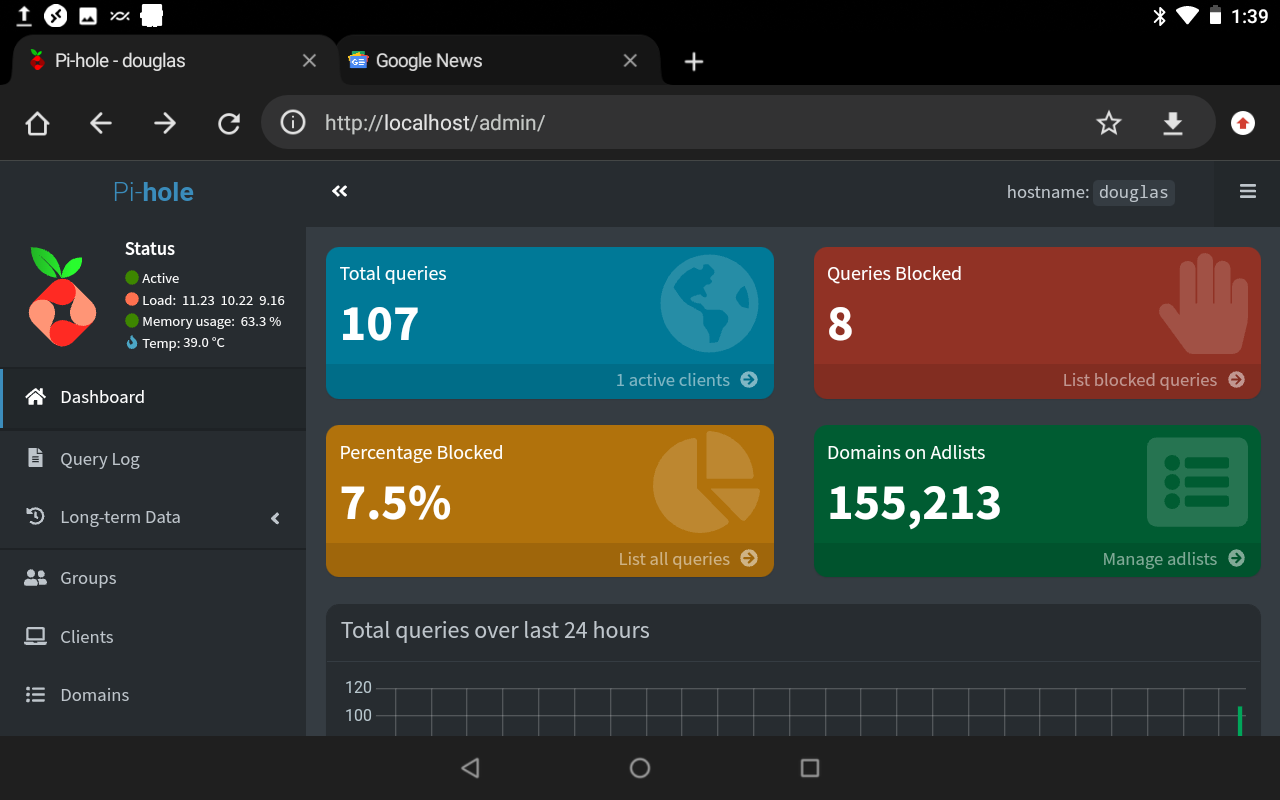Click the Queries Blocked value 8
This screenshot has width=1280, height=800.
coord(840,324)
